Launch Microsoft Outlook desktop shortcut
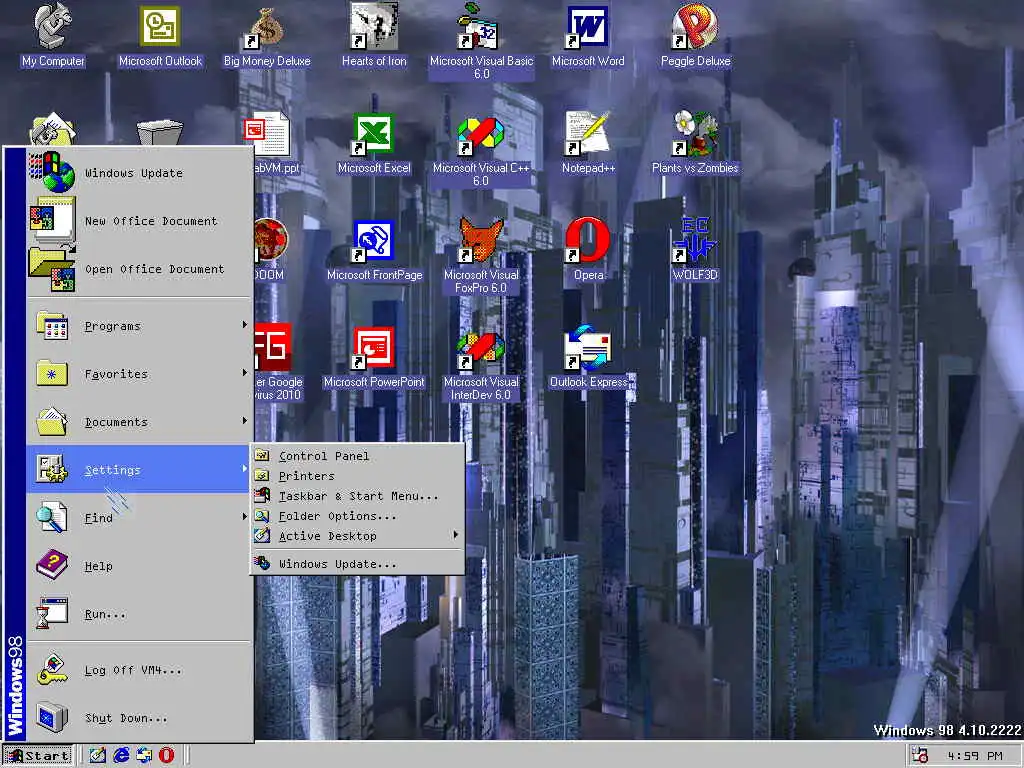1024x768 pixels. pyautogui.click(x=160, y=35)
